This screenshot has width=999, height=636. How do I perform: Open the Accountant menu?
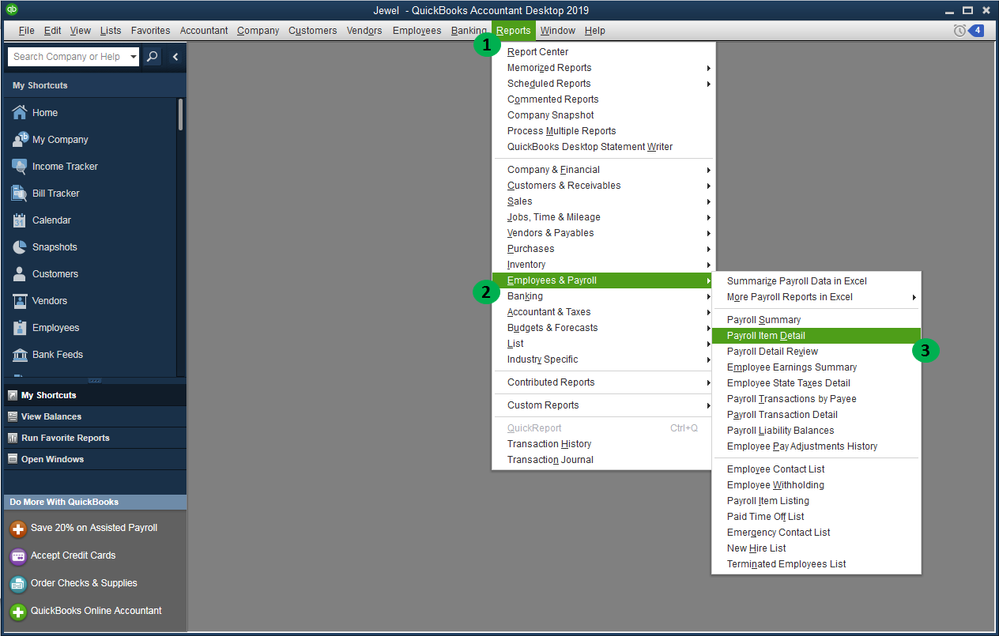203,31
